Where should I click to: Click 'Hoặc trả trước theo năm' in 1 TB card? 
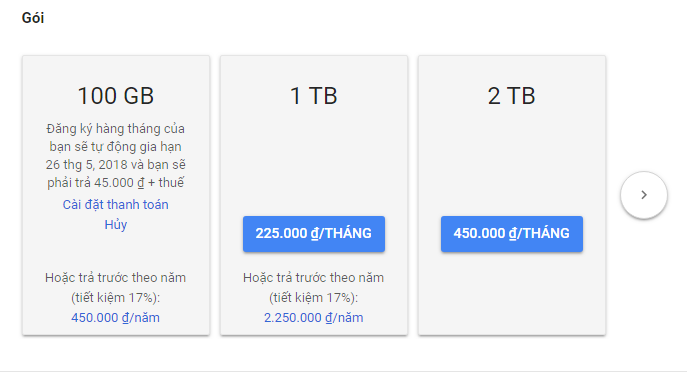coord(313,278)
